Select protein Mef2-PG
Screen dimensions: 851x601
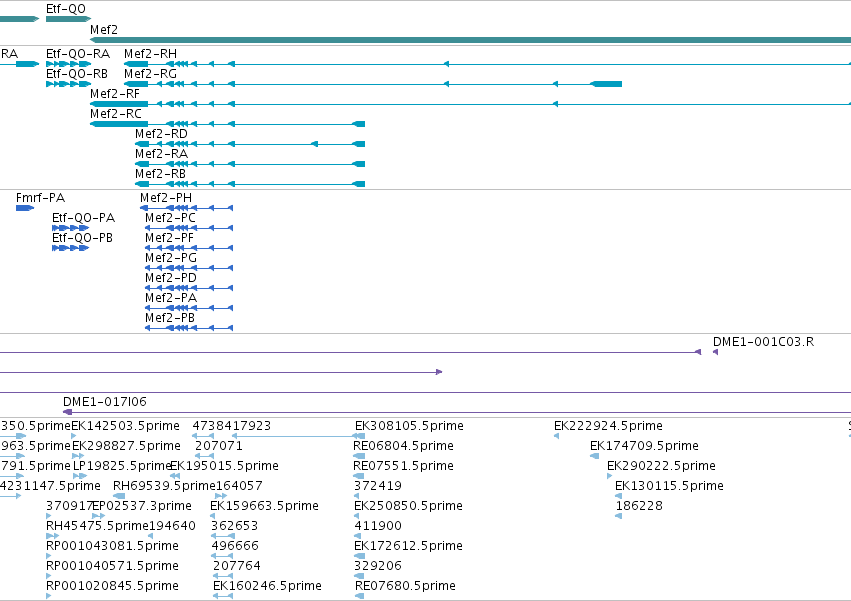pos(189,268)
